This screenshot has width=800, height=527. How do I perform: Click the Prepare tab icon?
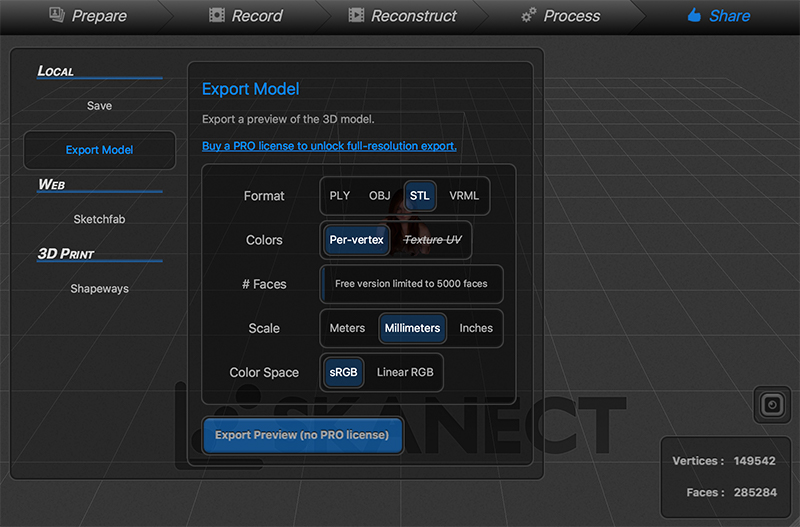pyautogui.click(x=57, y=14)
